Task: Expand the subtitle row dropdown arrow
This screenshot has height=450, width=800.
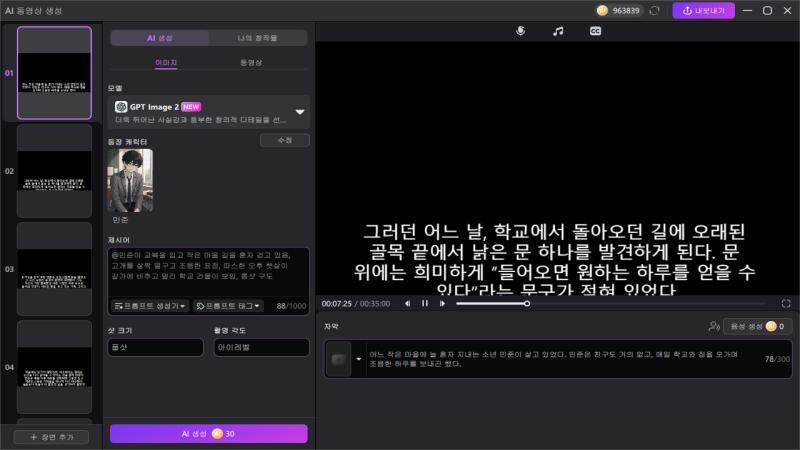Action: [x=359, y=359]
